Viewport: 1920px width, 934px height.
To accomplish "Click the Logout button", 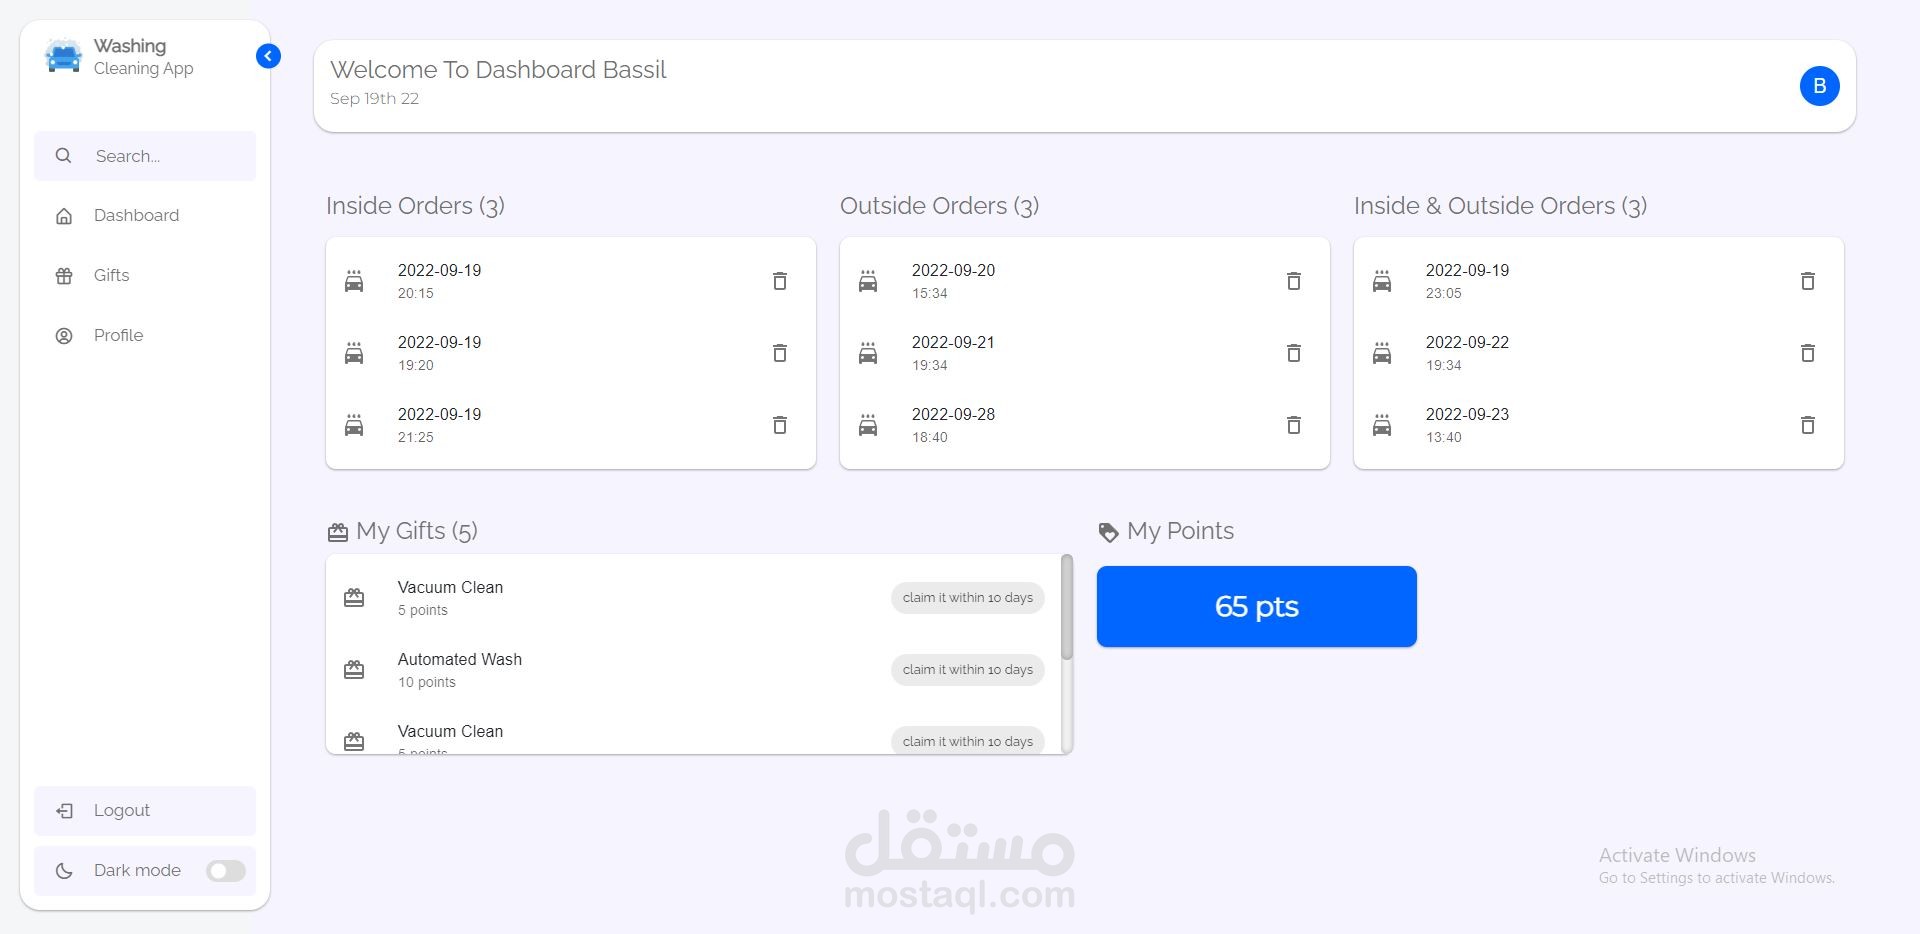I will tap(145, 811).
